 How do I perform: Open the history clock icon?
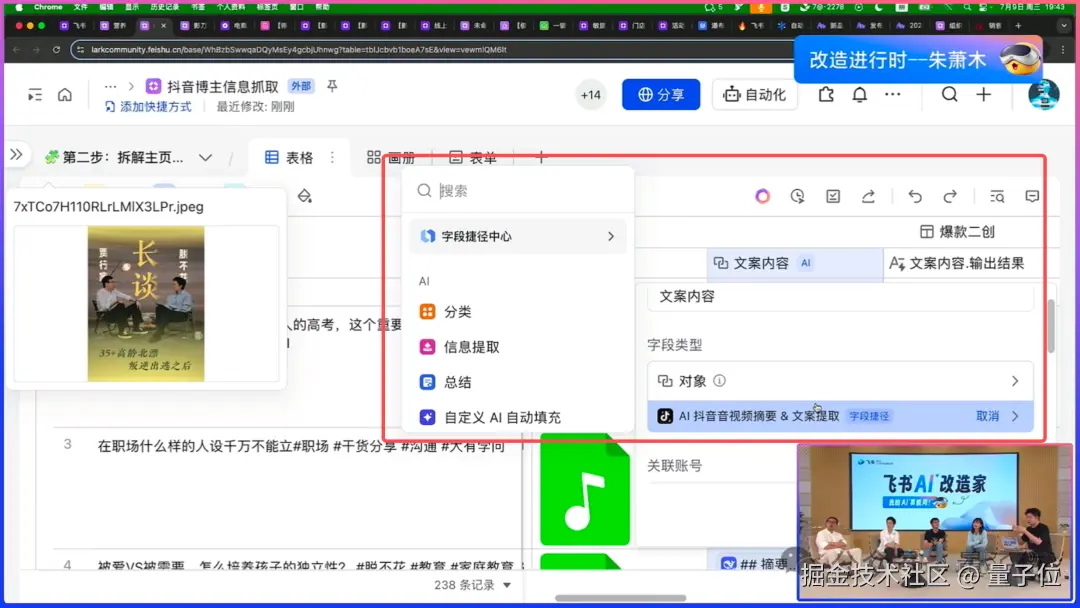(798, 196)
